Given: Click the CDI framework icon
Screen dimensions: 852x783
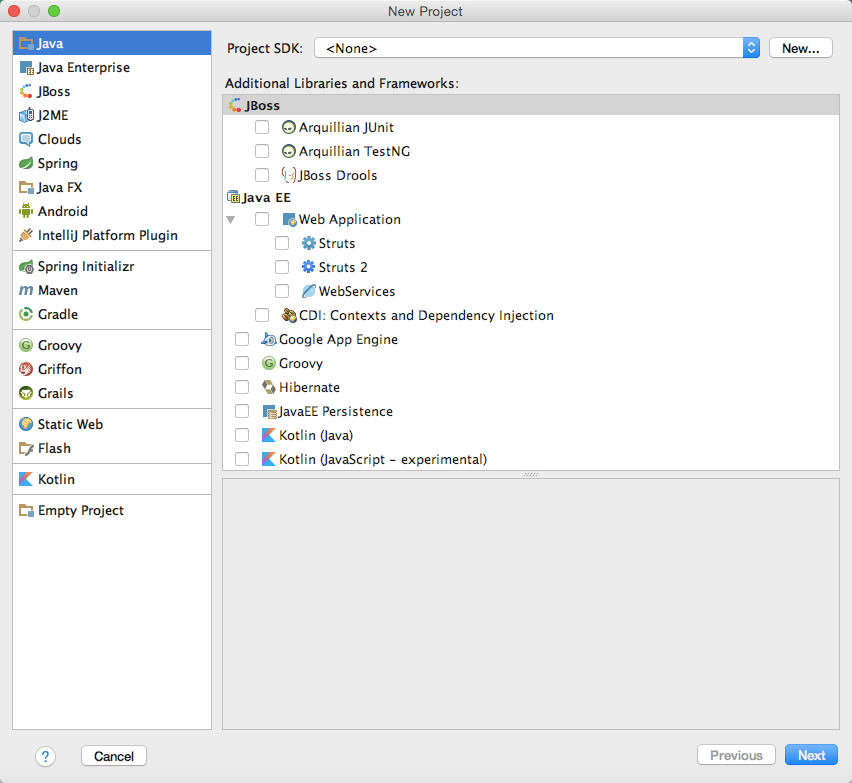Looking at the screenshot, I should tap(289, 315).
